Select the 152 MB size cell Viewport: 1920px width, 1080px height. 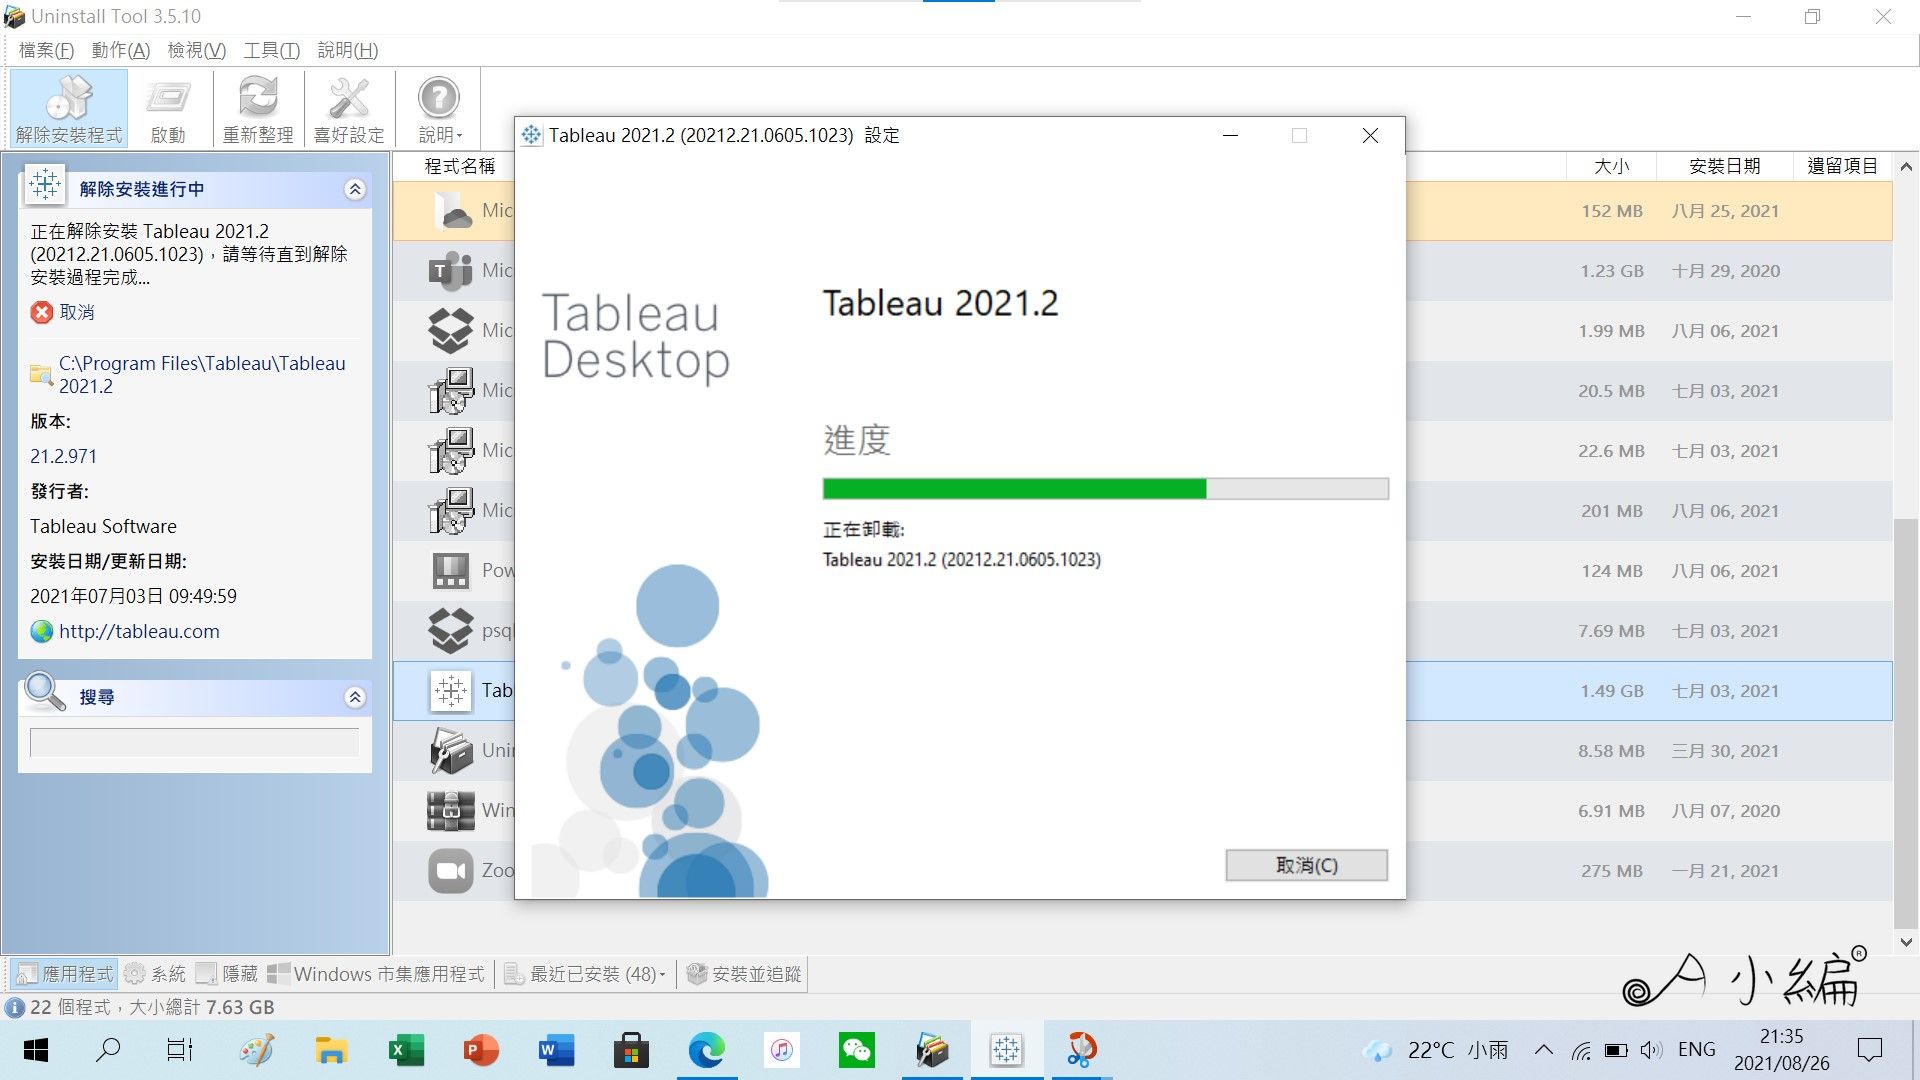1612,211
